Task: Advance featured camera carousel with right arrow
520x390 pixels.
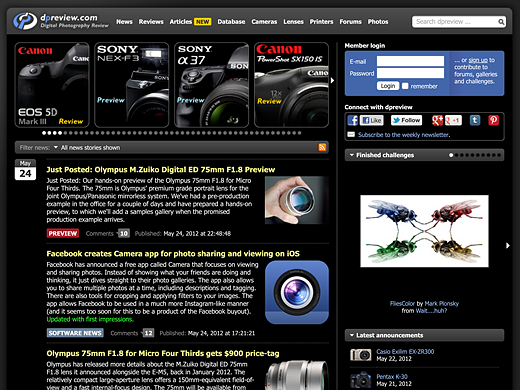Action: [x=332, y=80]
